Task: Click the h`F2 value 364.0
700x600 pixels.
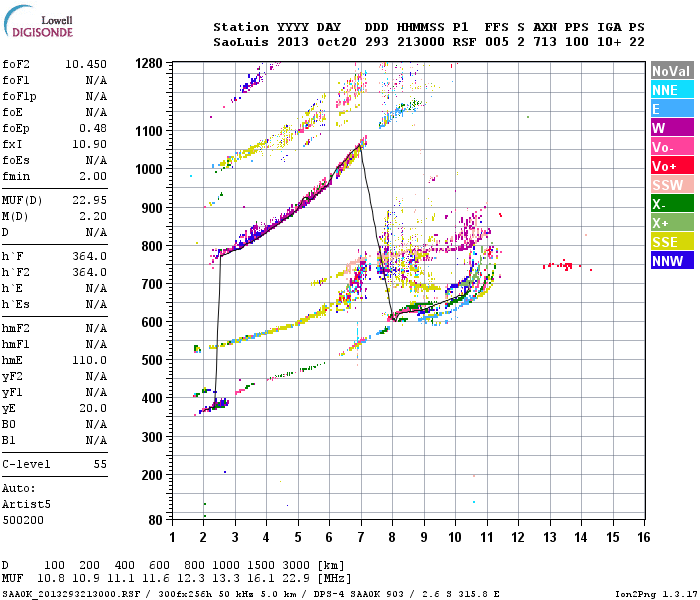Action: point(89,272)
